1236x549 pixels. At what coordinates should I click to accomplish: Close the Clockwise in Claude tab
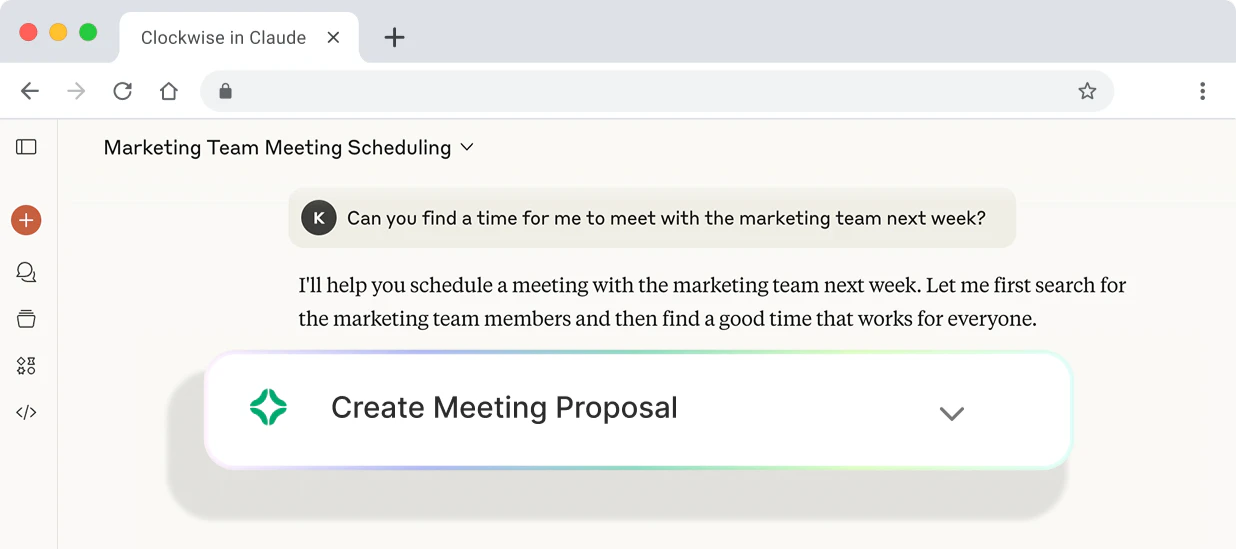tap(334, 37)
